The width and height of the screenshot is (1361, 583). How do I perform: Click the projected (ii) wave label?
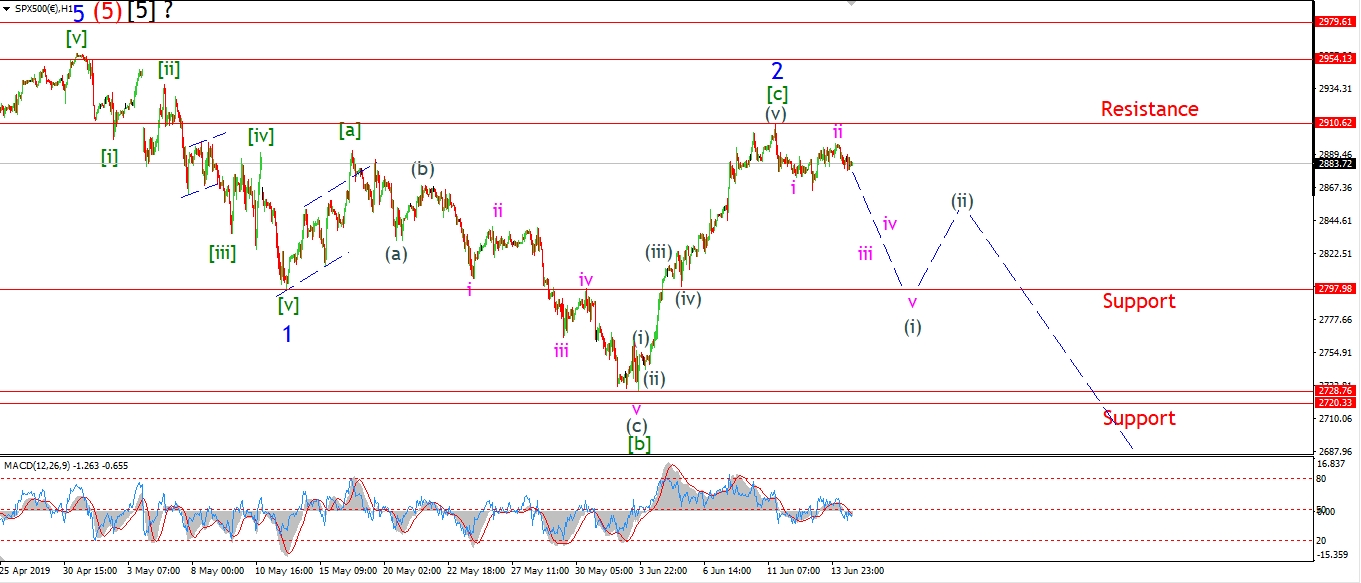click(961, 201)
